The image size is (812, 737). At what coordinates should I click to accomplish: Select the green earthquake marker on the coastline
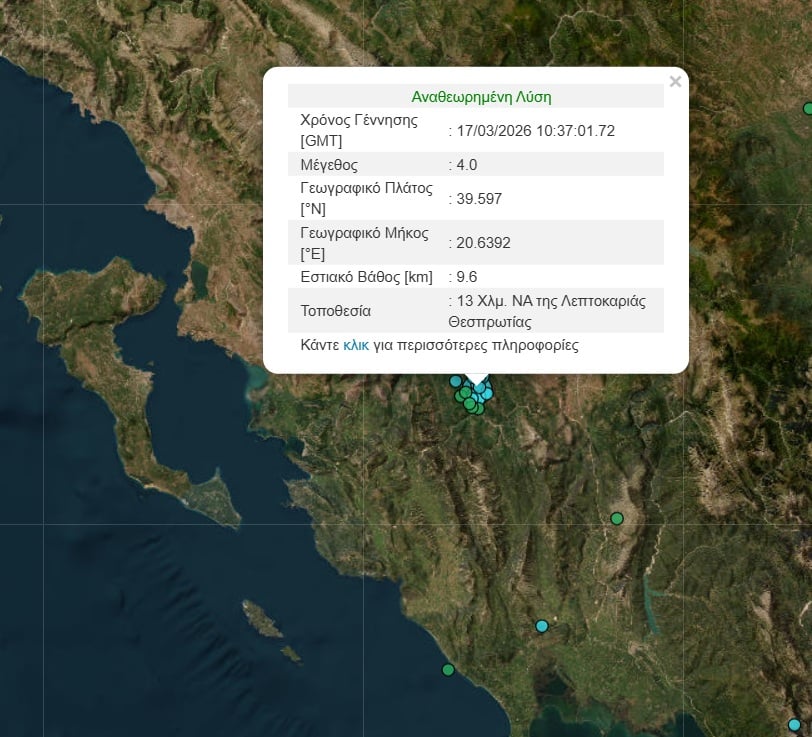point(448,669)
